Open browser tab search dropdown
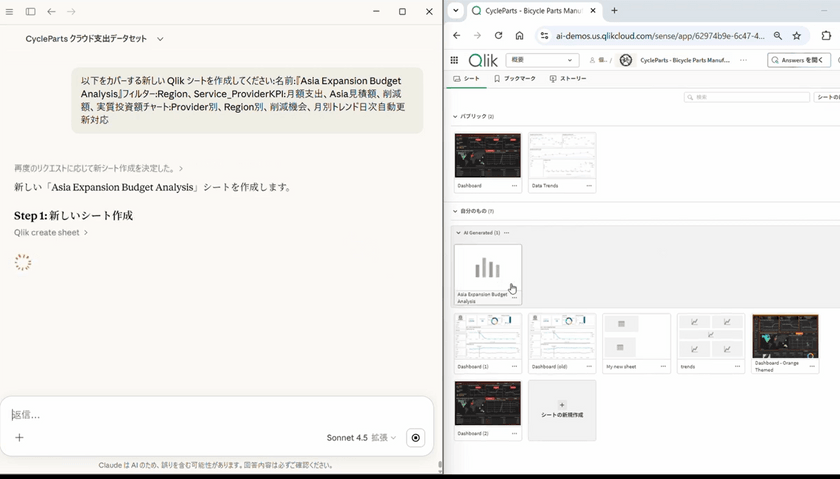Screen dimensions: 840x479 point(455,10)
